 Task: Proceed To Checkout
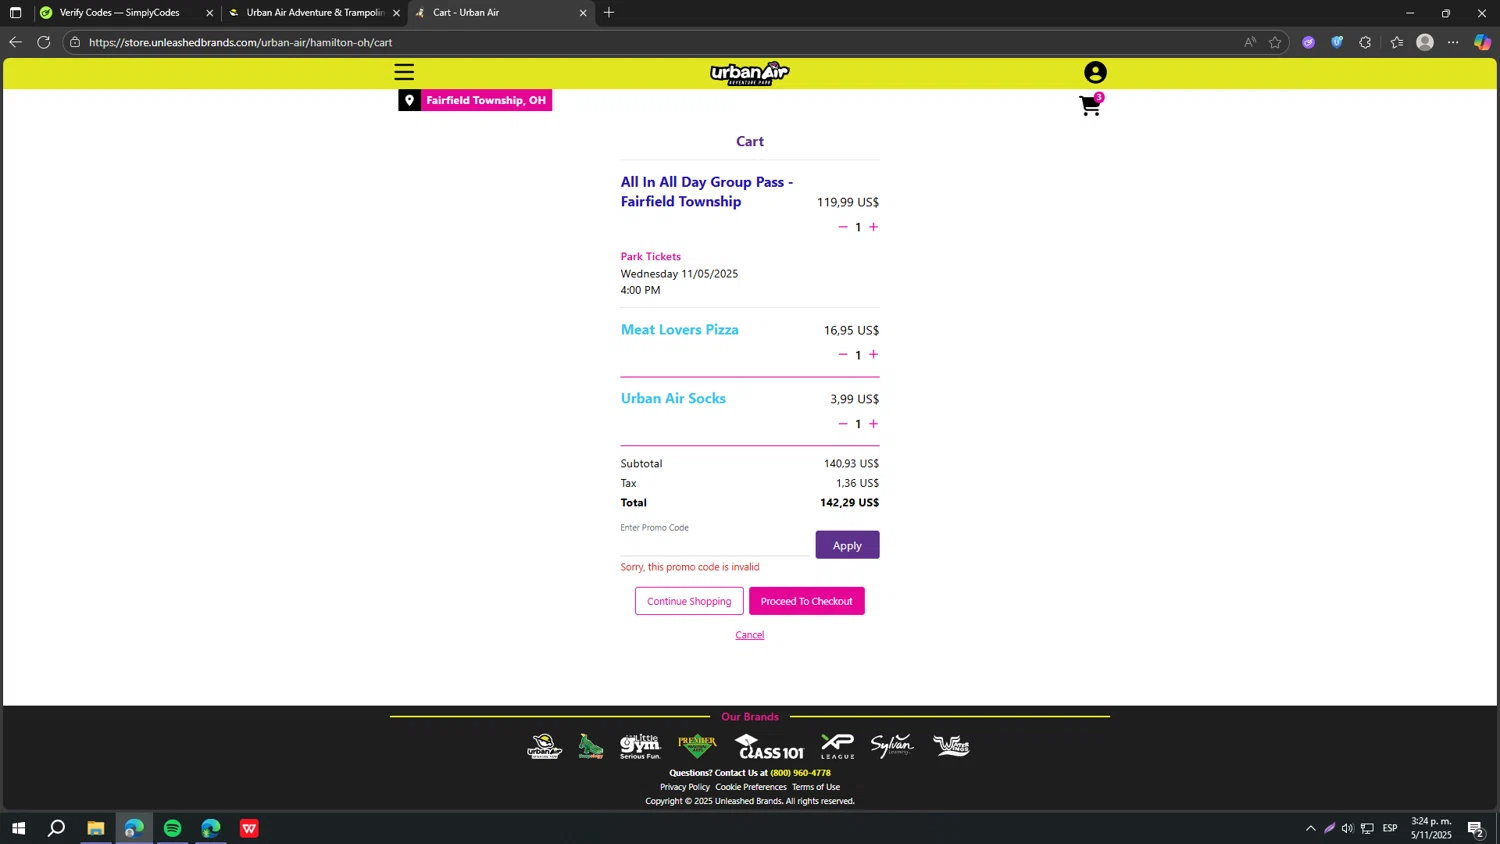tap(806, 601)
